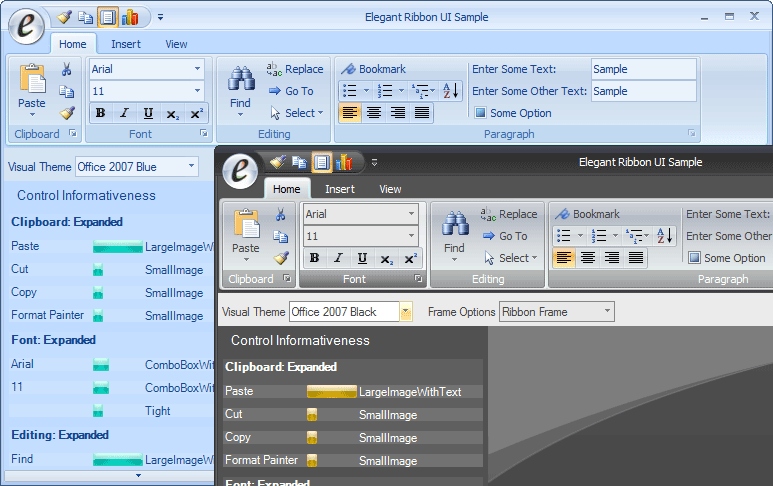
Task: Toggle highlighted quick access list button in blue window
Action: point(107,18)
